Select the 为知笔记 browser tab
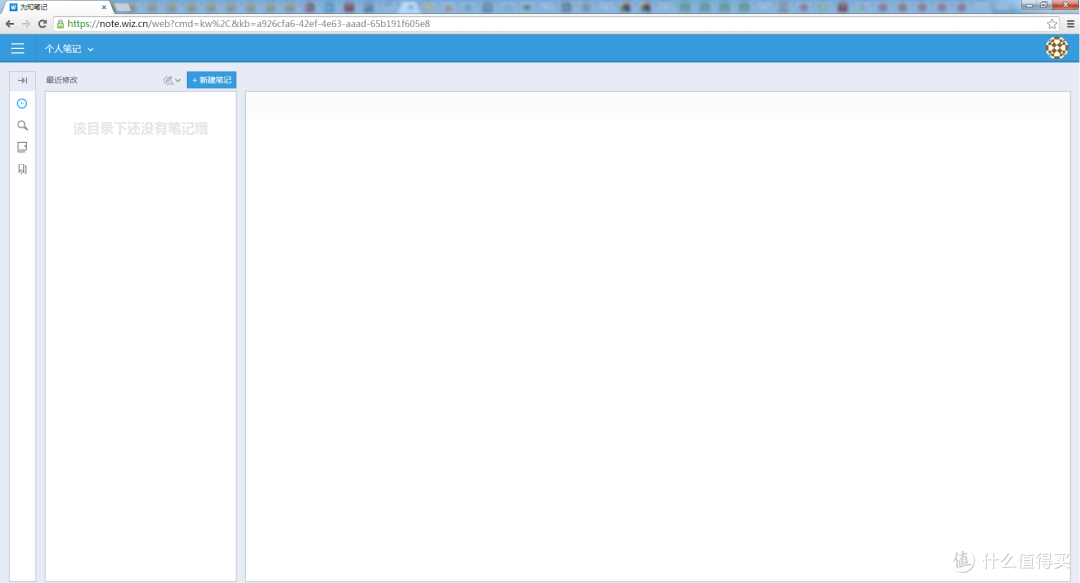Image resolution: width=1080 pixels, height=583 pixels. 57,7
